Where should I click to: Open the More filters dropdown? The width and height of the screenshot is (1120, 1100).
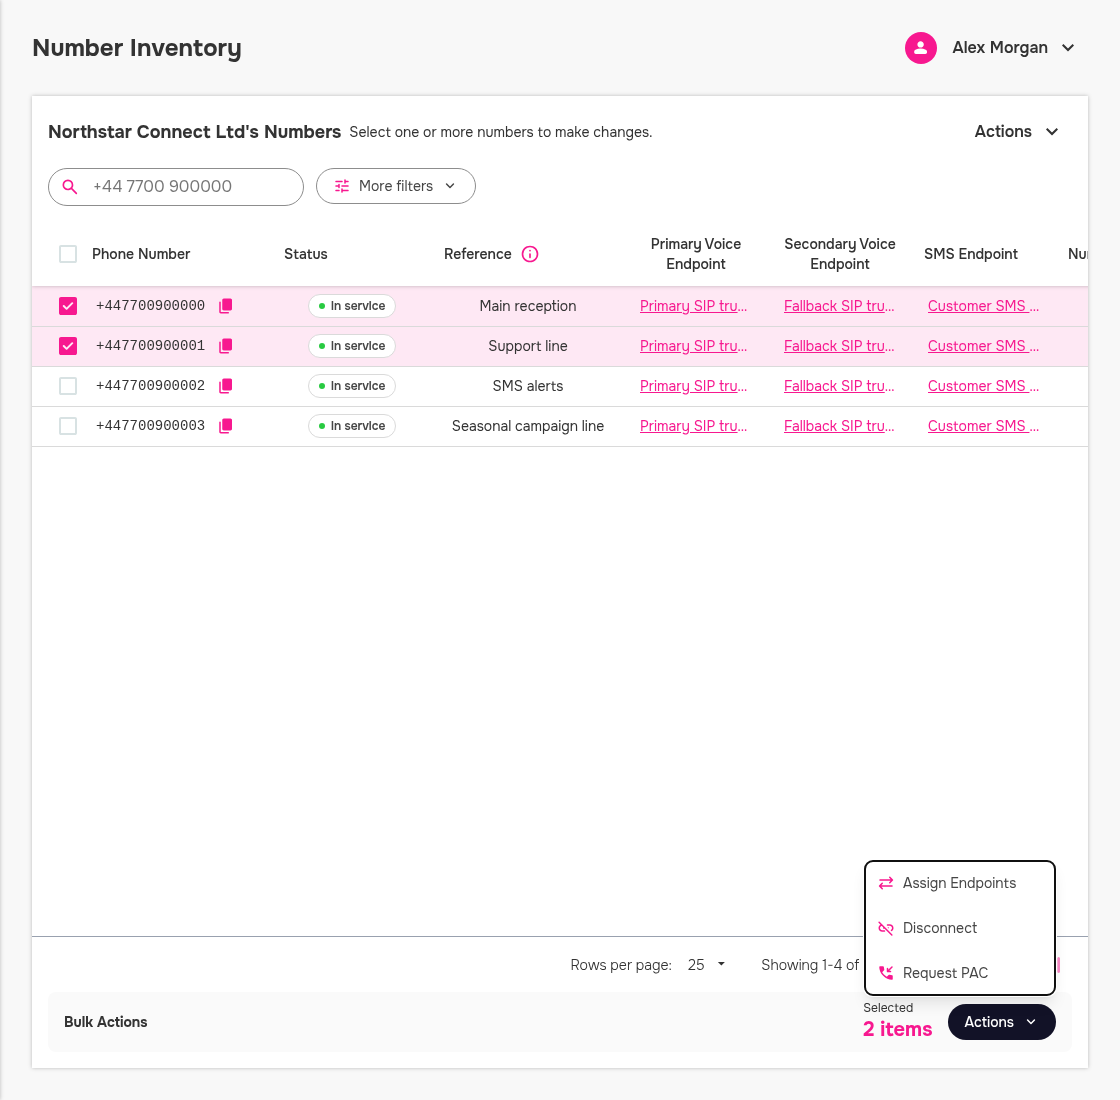(x=396, y=186)
